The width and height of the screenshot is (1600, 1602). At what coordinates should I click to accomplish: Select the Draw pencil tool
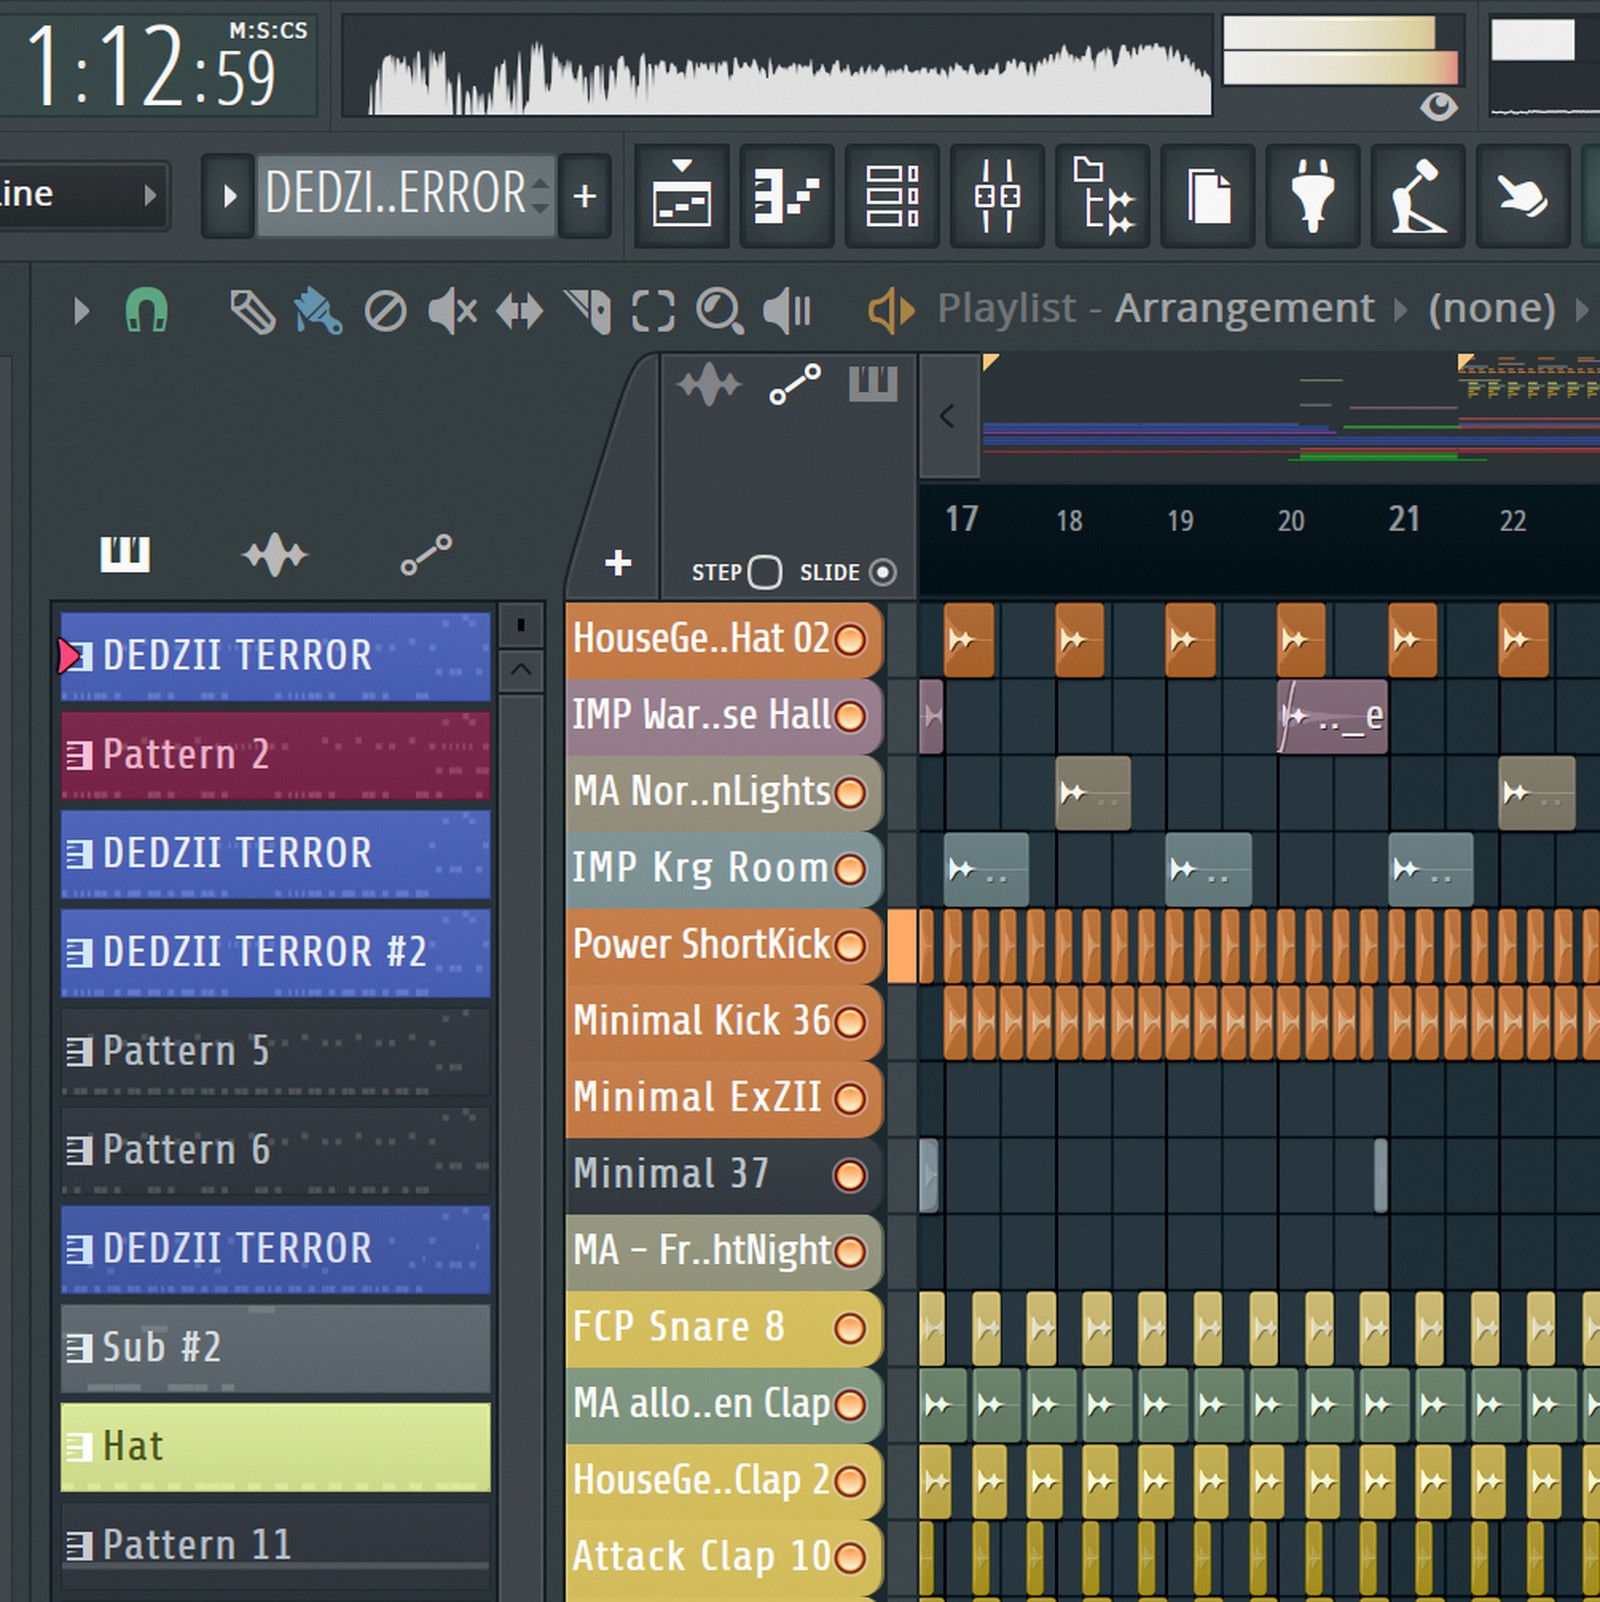(x=252, y=311)
